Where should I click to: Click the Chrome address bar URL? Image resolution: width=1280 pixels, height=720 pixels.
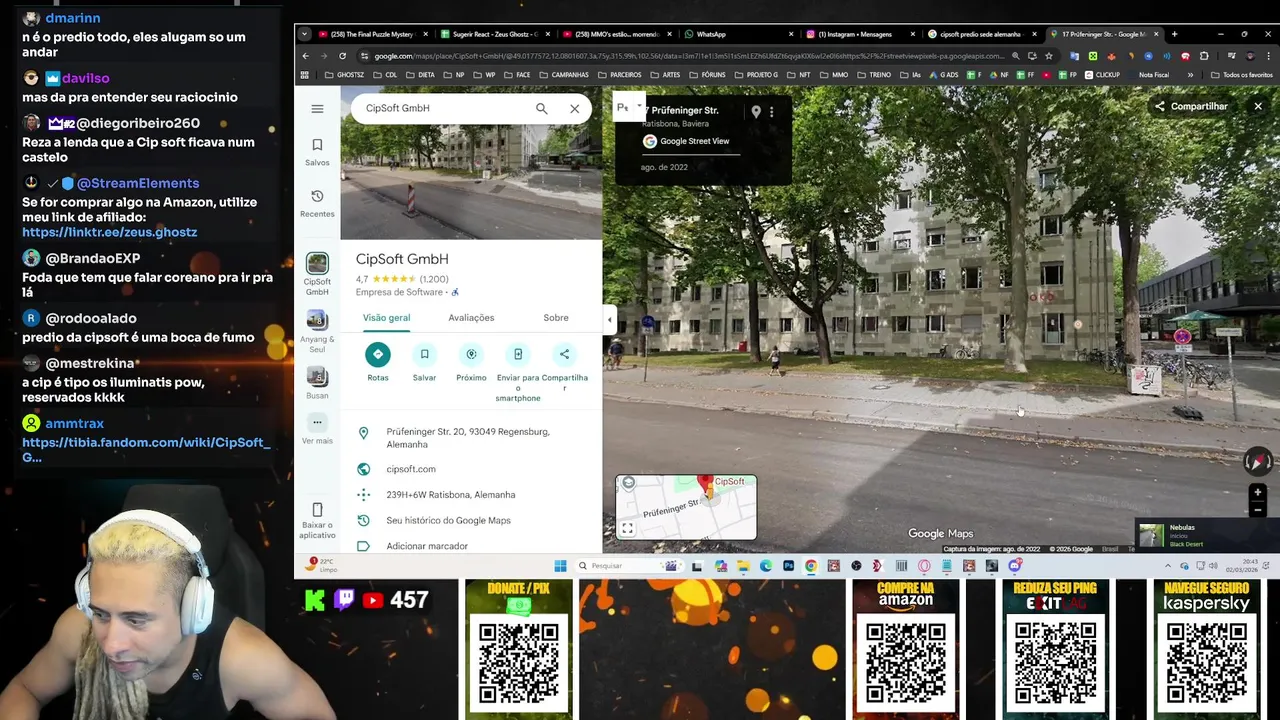point(690,56)
